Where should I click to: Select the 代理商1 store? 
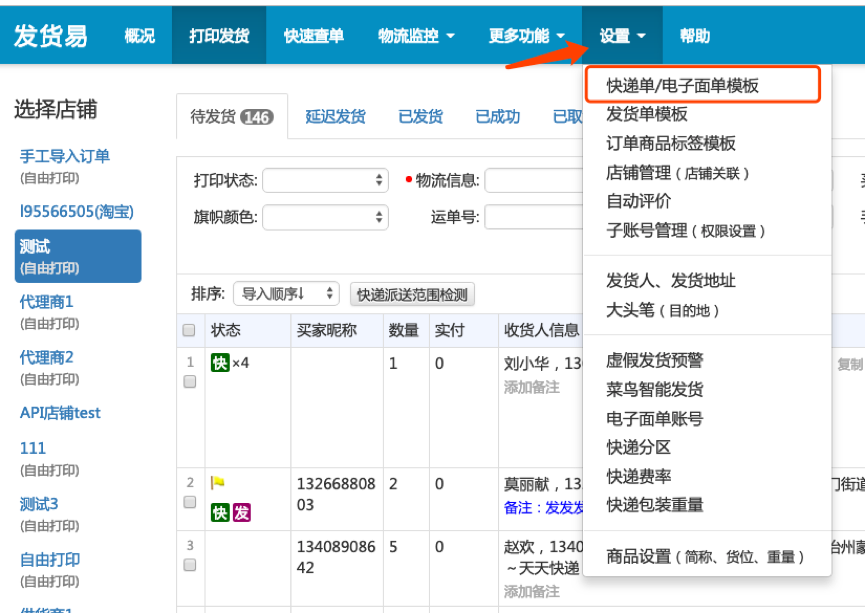click(46, 302)
